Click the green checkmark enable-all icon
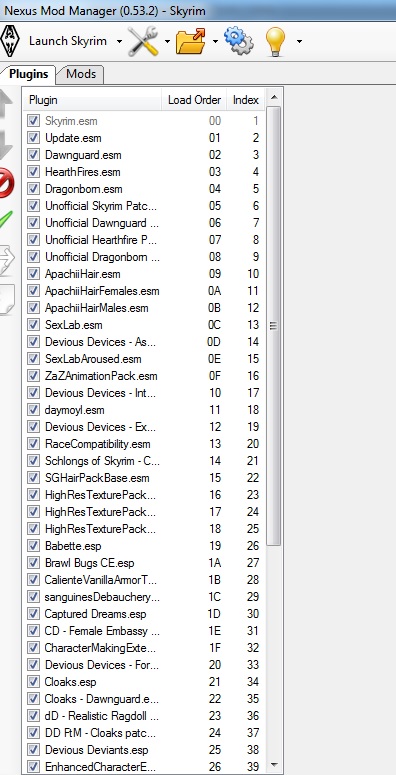The width and height of the screenshot is (396, 775). point(6,219)
